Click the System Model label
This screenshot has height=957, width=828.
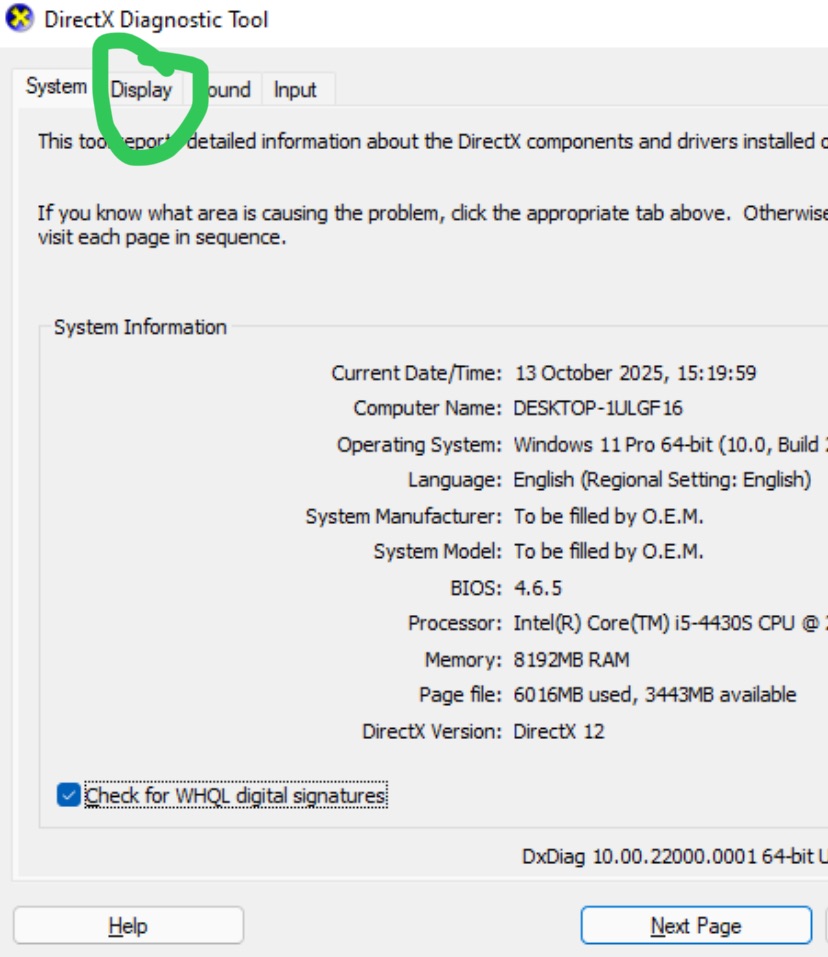pyautogui.click(x=437, y=551)
